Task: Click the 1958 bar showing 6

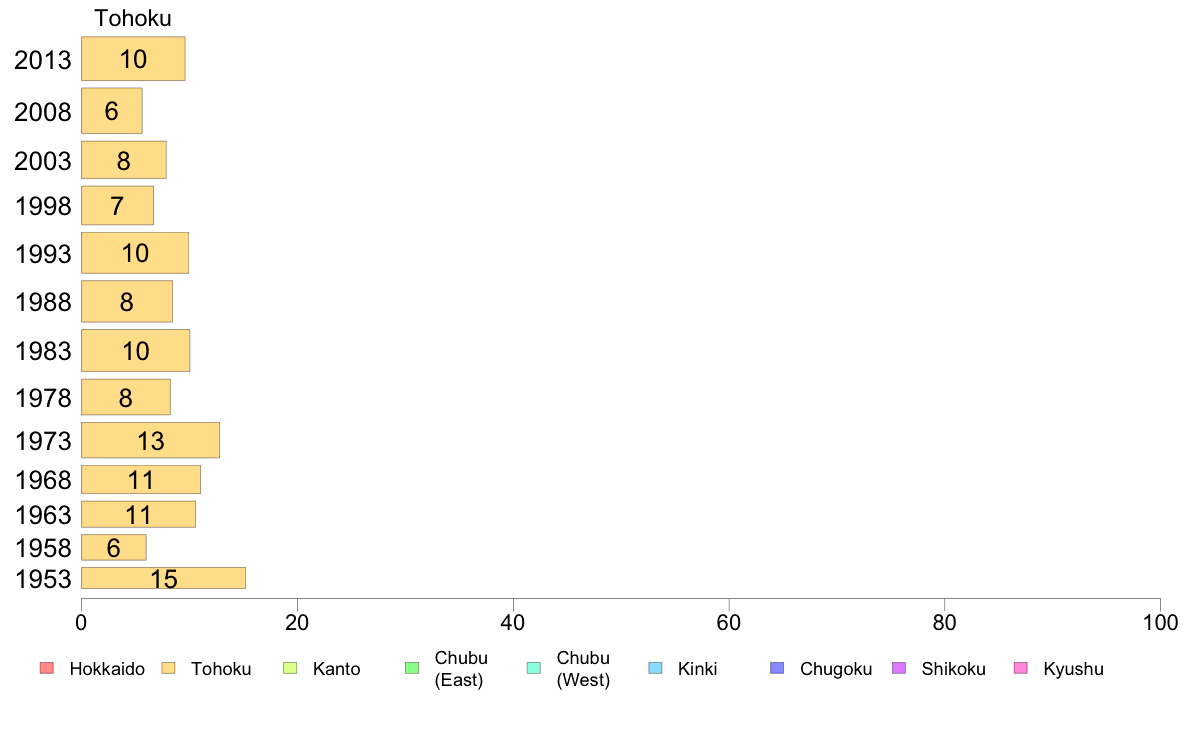Action: click(x=114, y=547)
